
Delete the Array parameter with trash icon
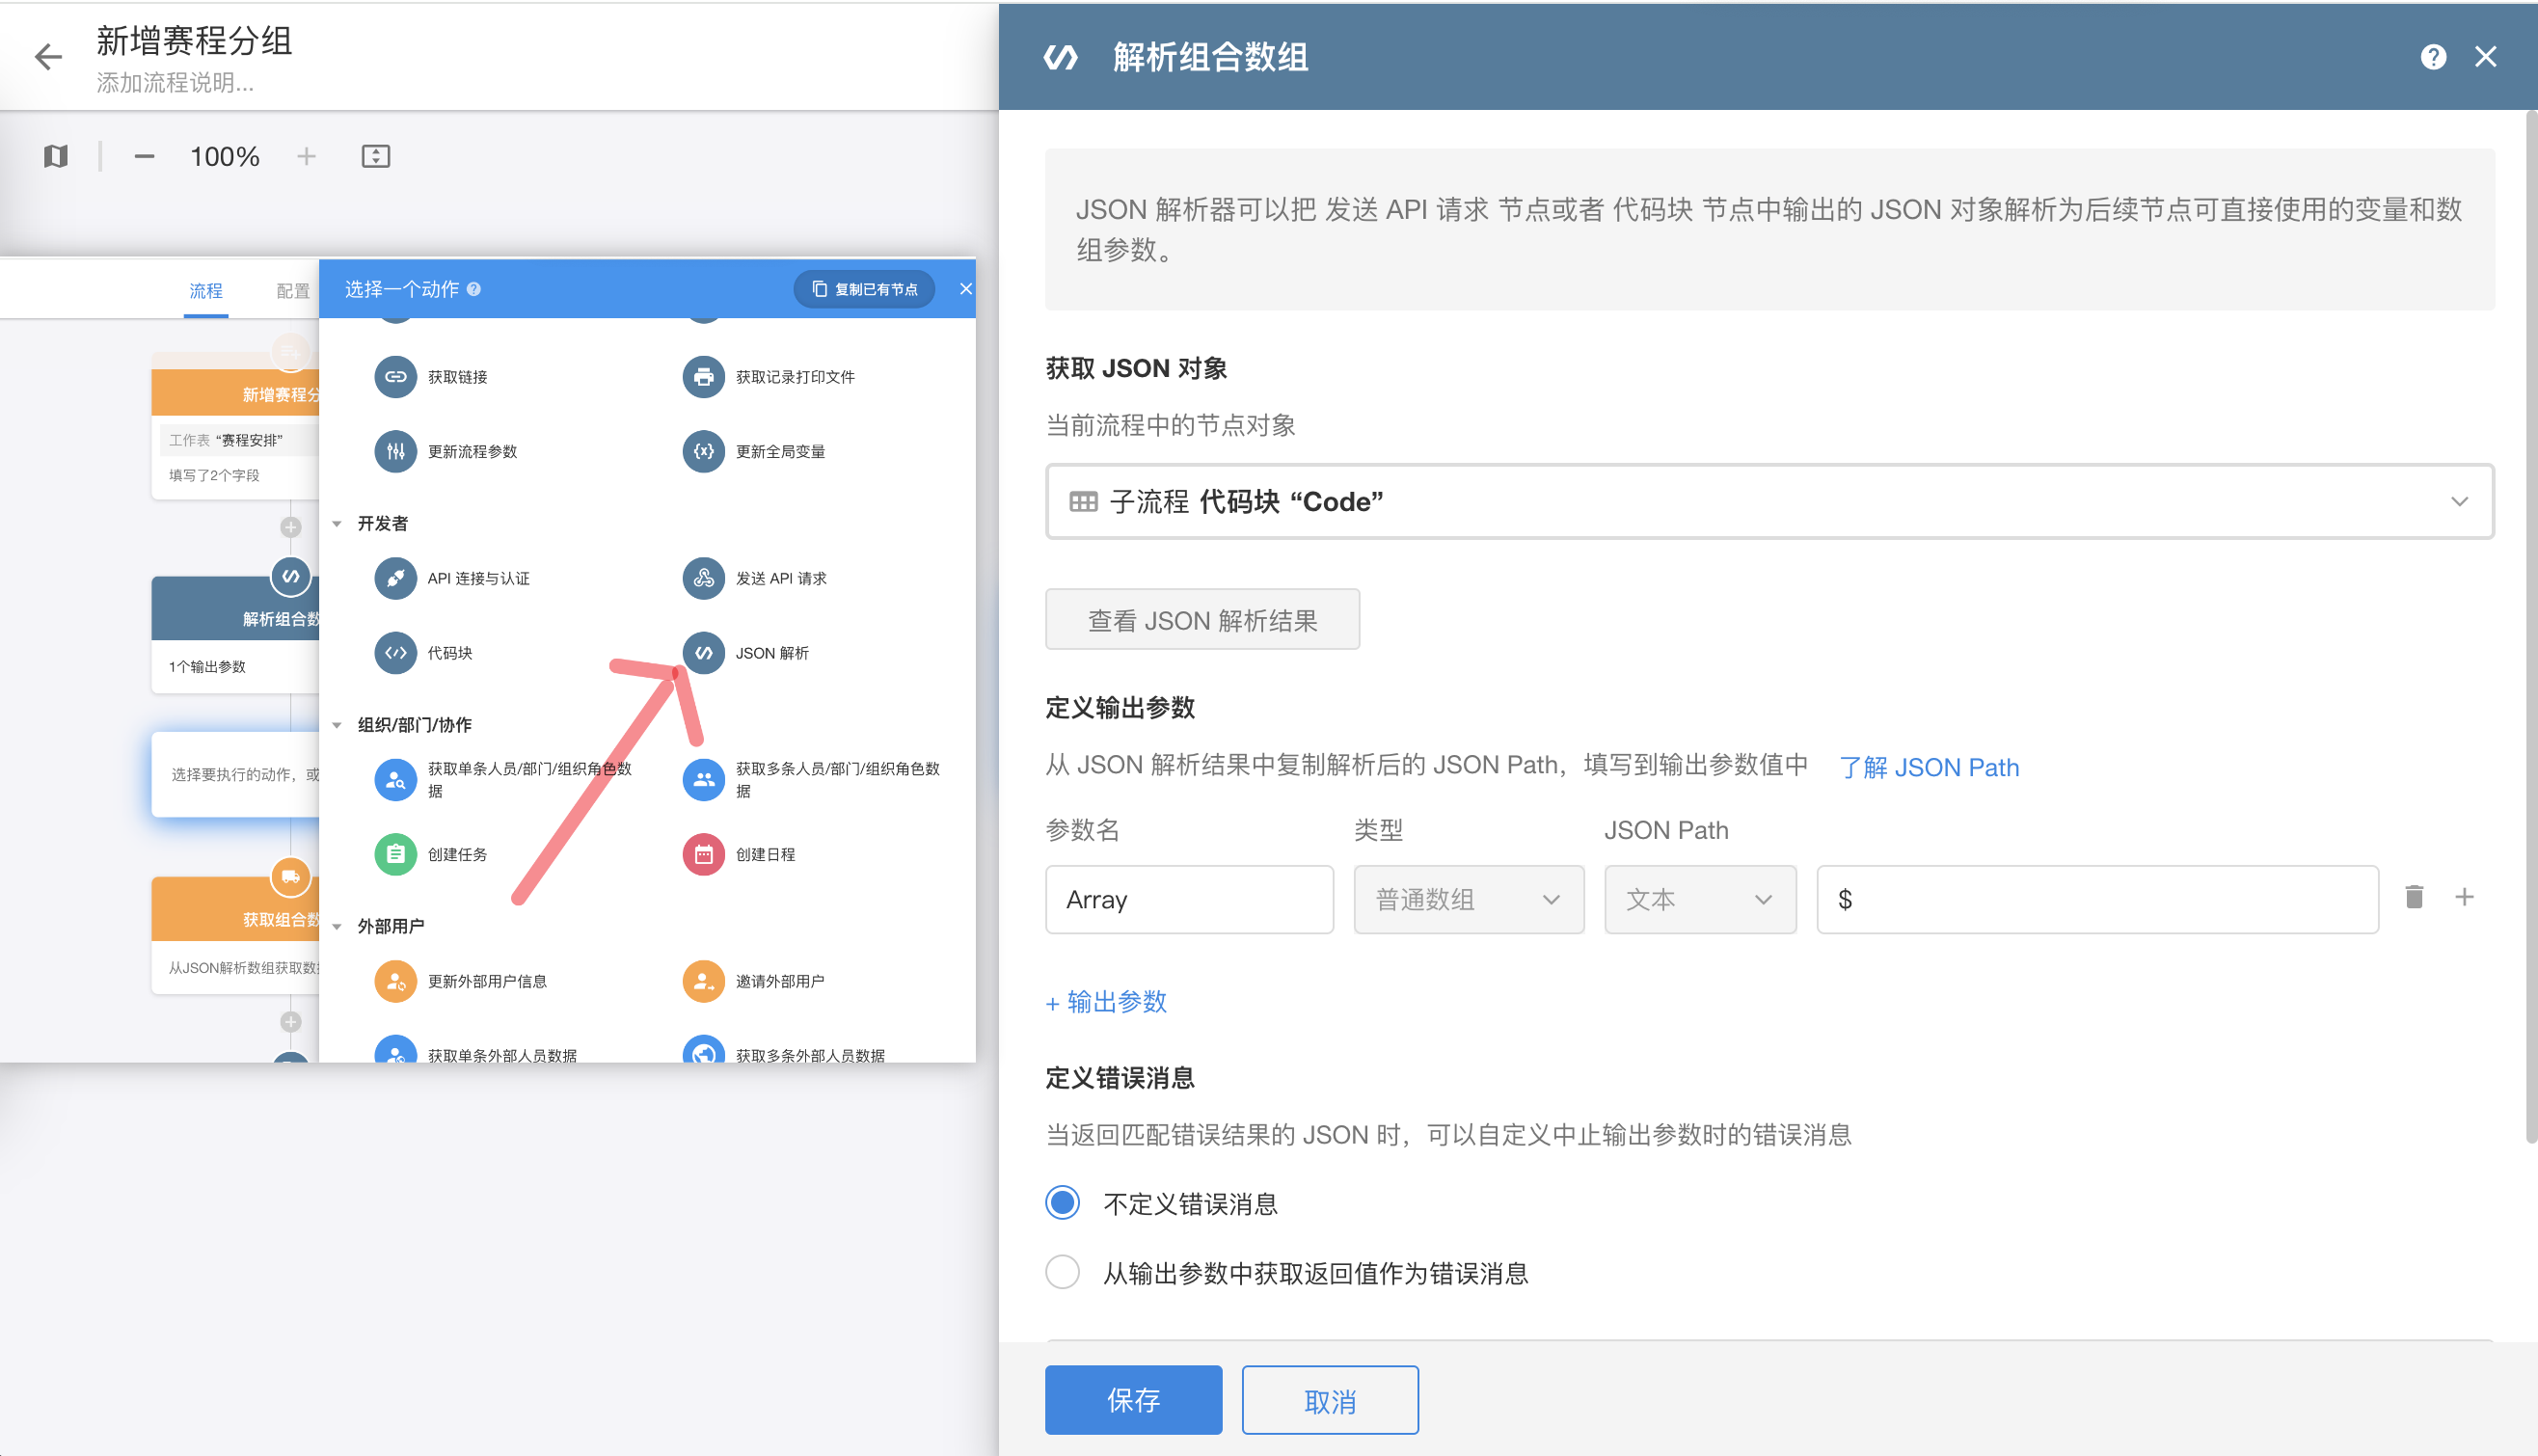pyautogui.click(x=2413, y=897)
